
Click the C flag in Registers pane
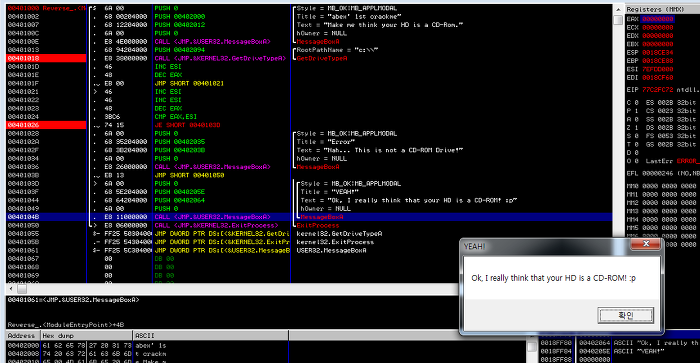[x=633, y=103]
